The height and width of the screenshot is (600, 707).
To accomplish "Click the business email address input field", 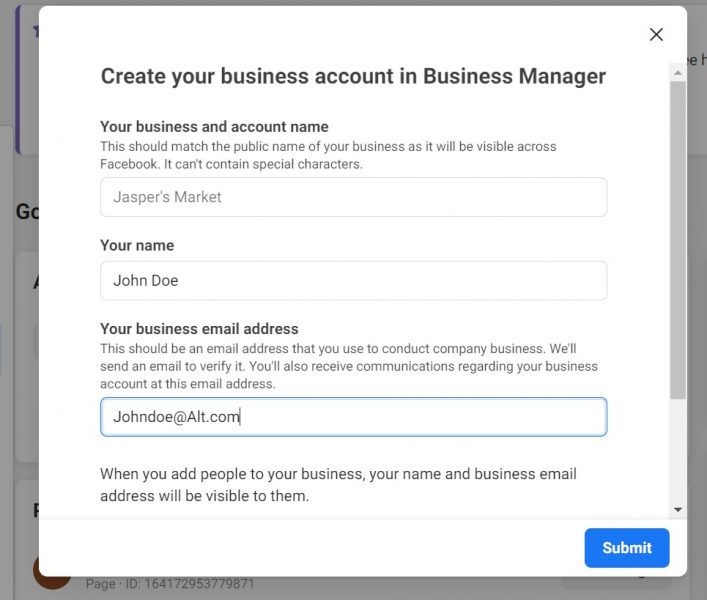I will (353, 417).
